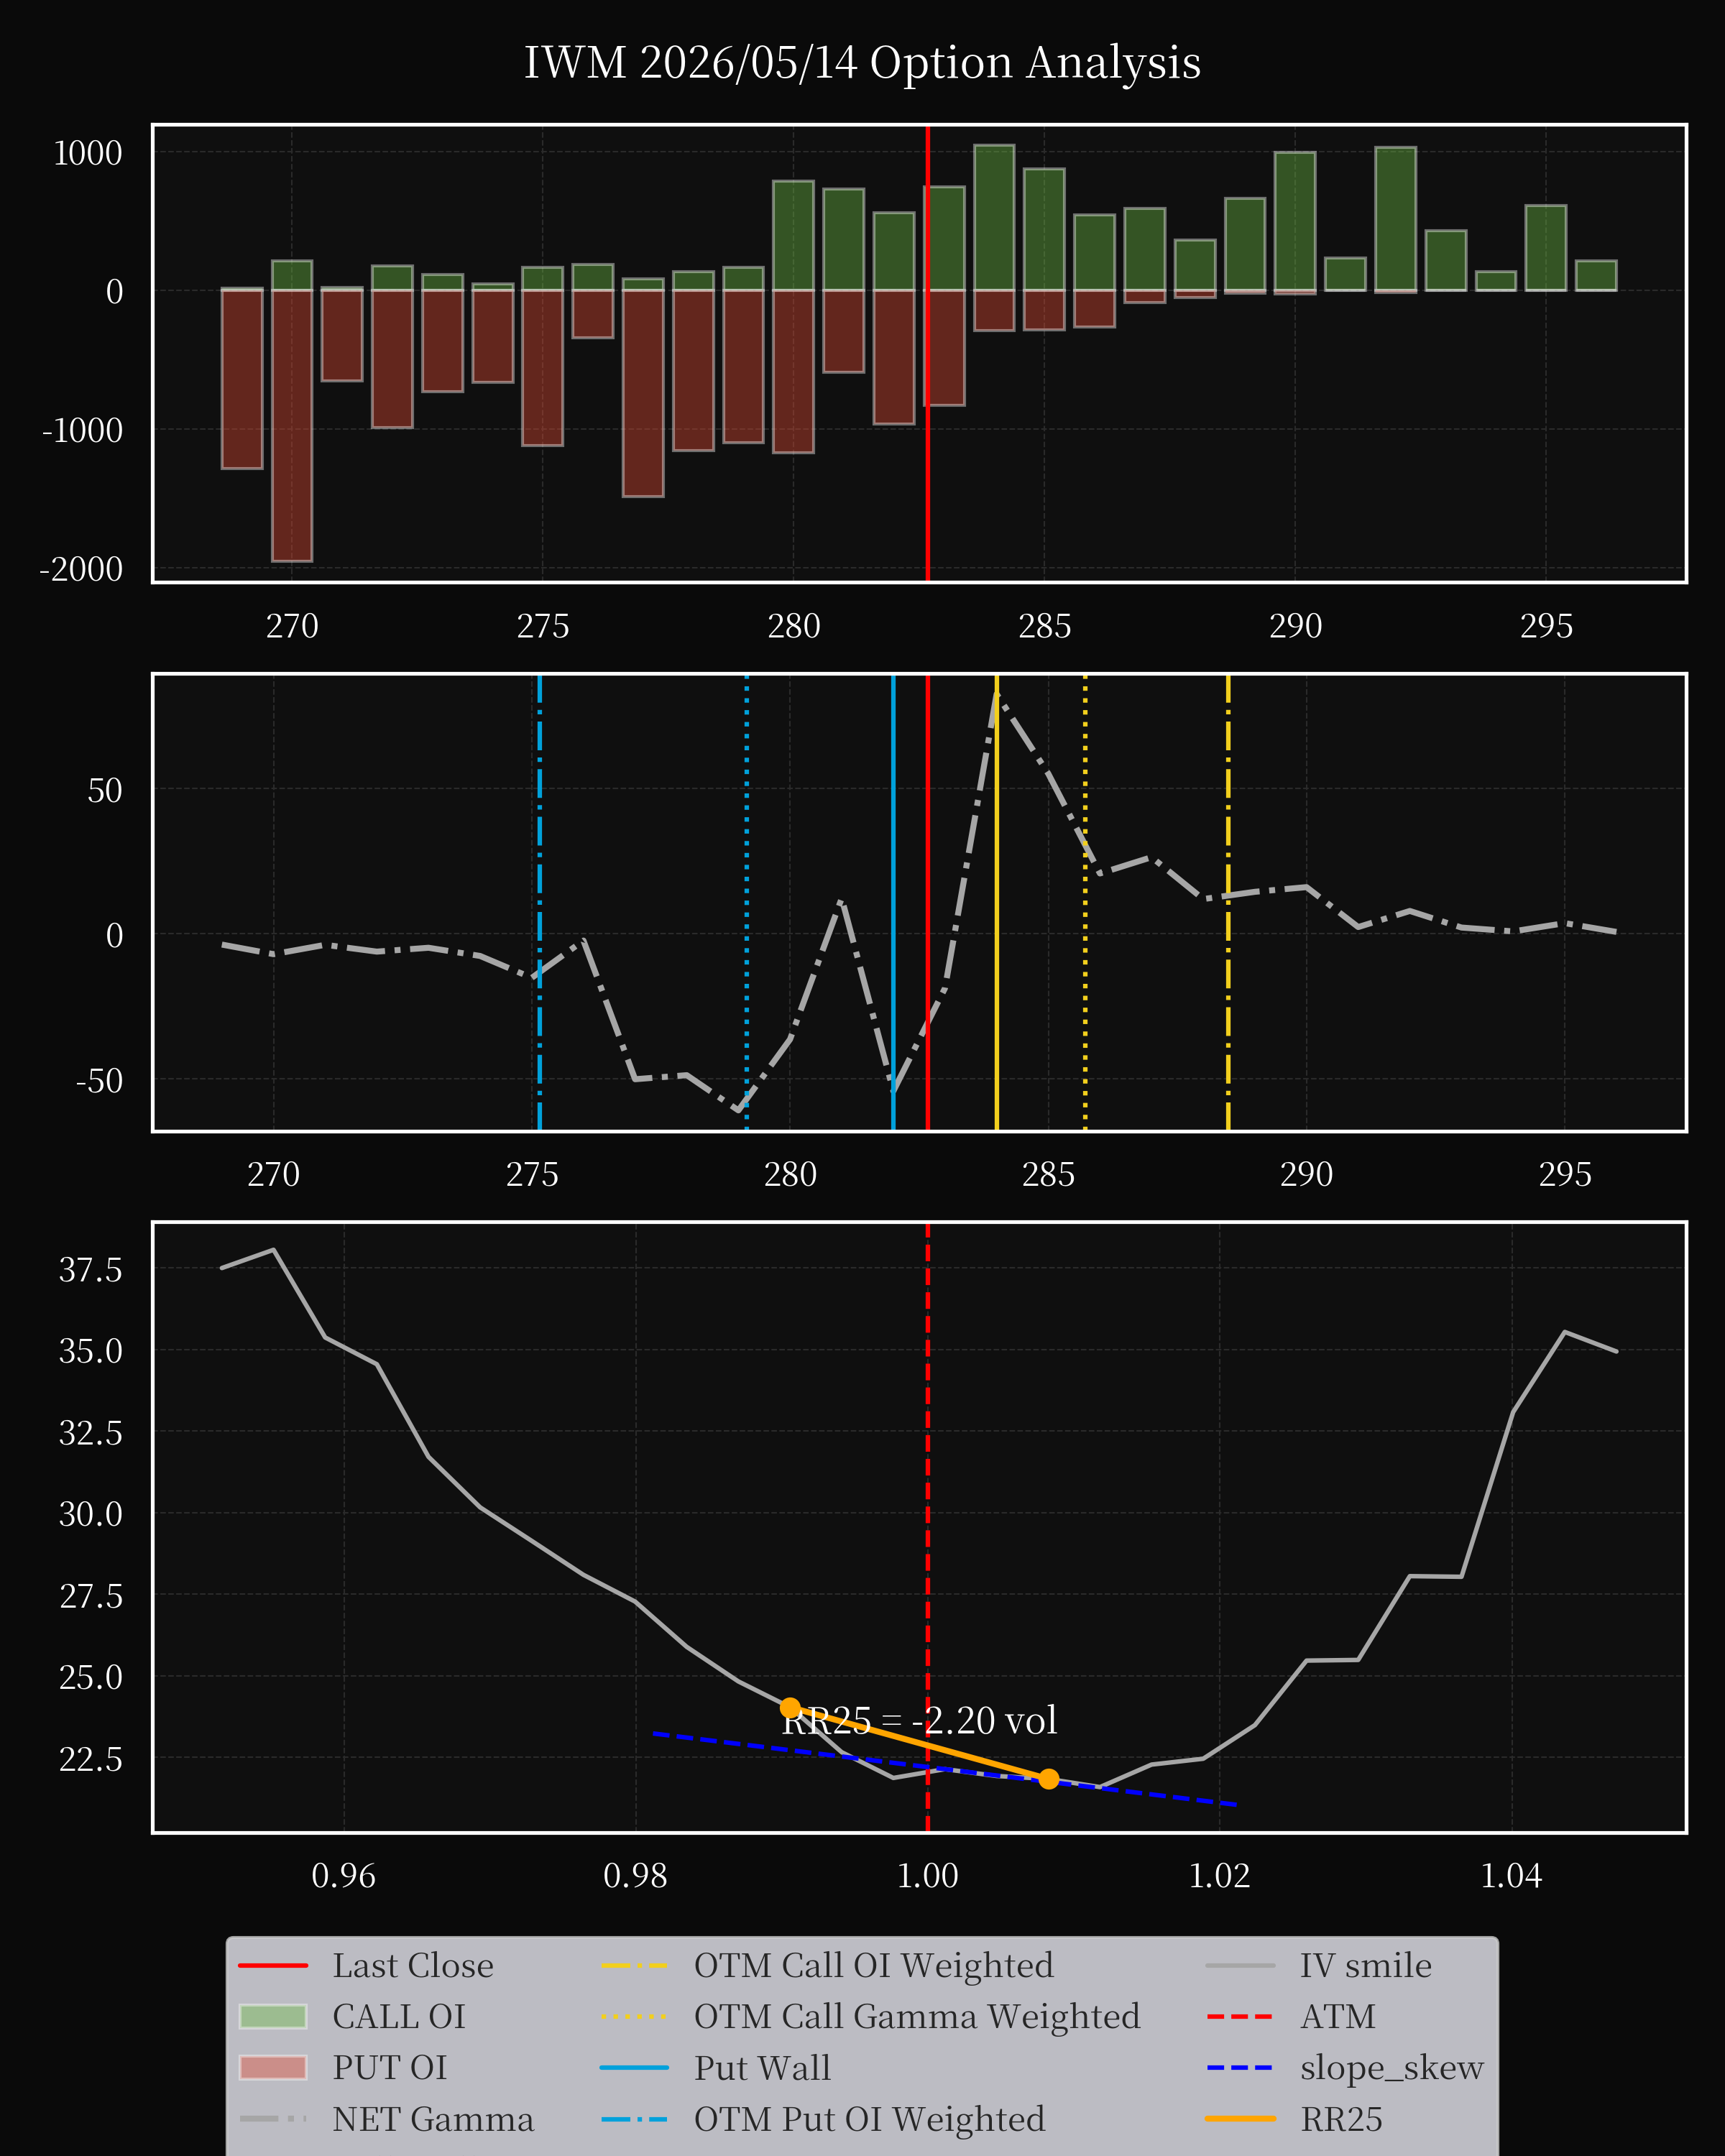The image size is (1725, 2156).
Task: Click the red Last Close line in OI chart
Action: coord(927,353)
